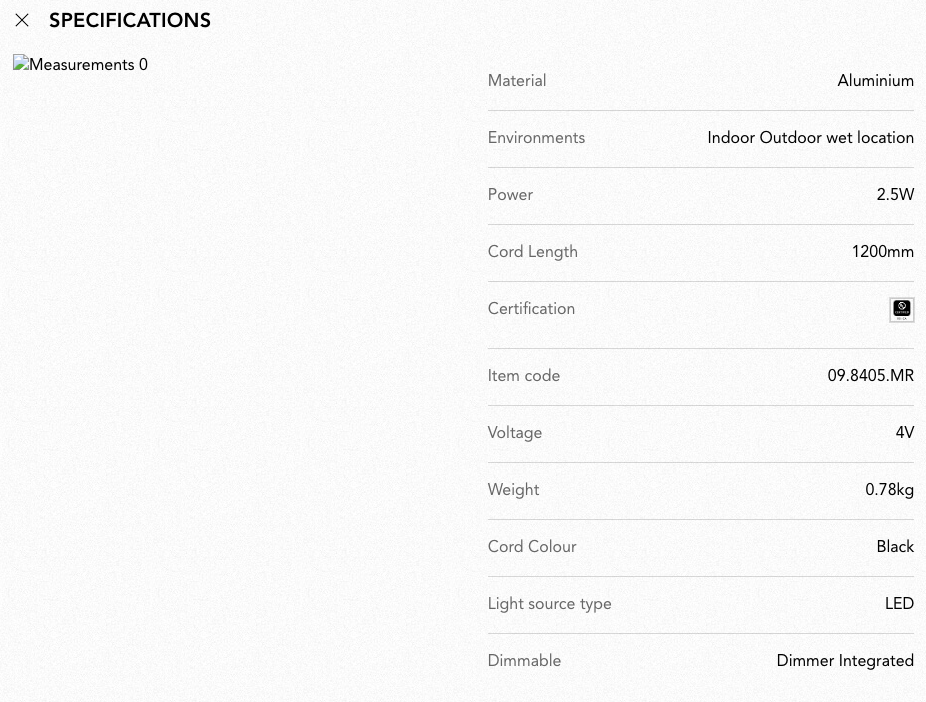Close the Specifications panel with the X icon

[x=22, y=21]
